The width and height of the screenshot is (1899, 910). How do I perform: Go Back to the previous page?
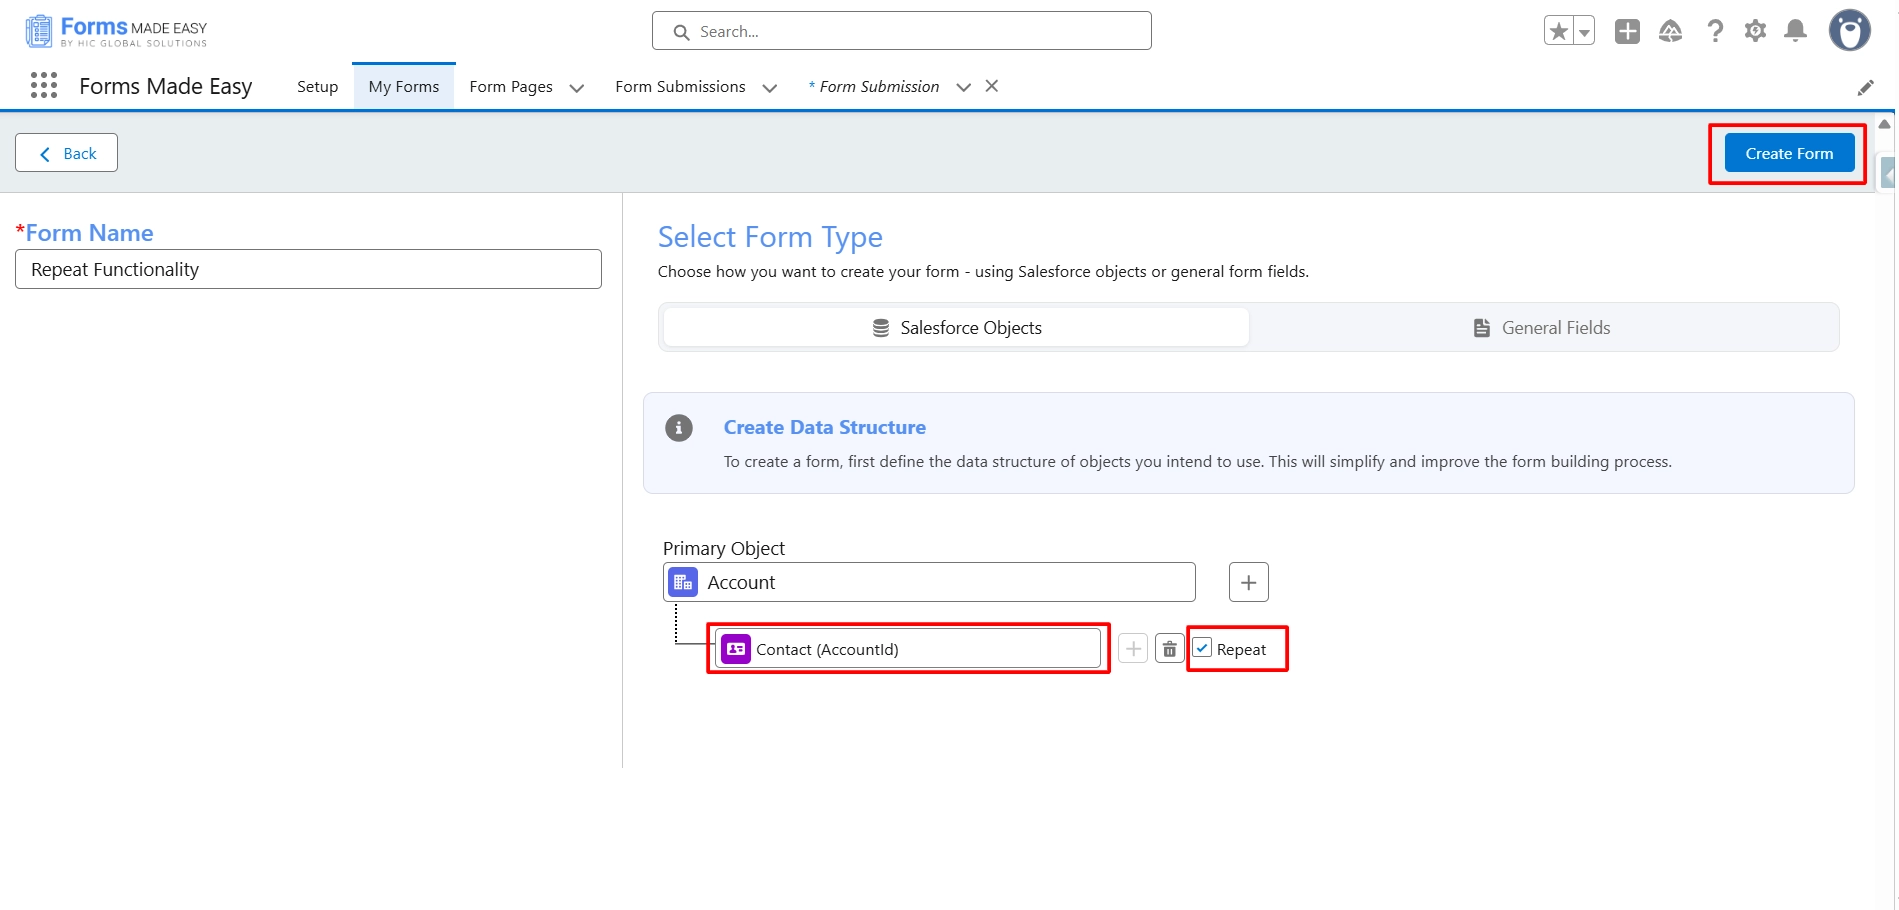click(x=67, y=153)
